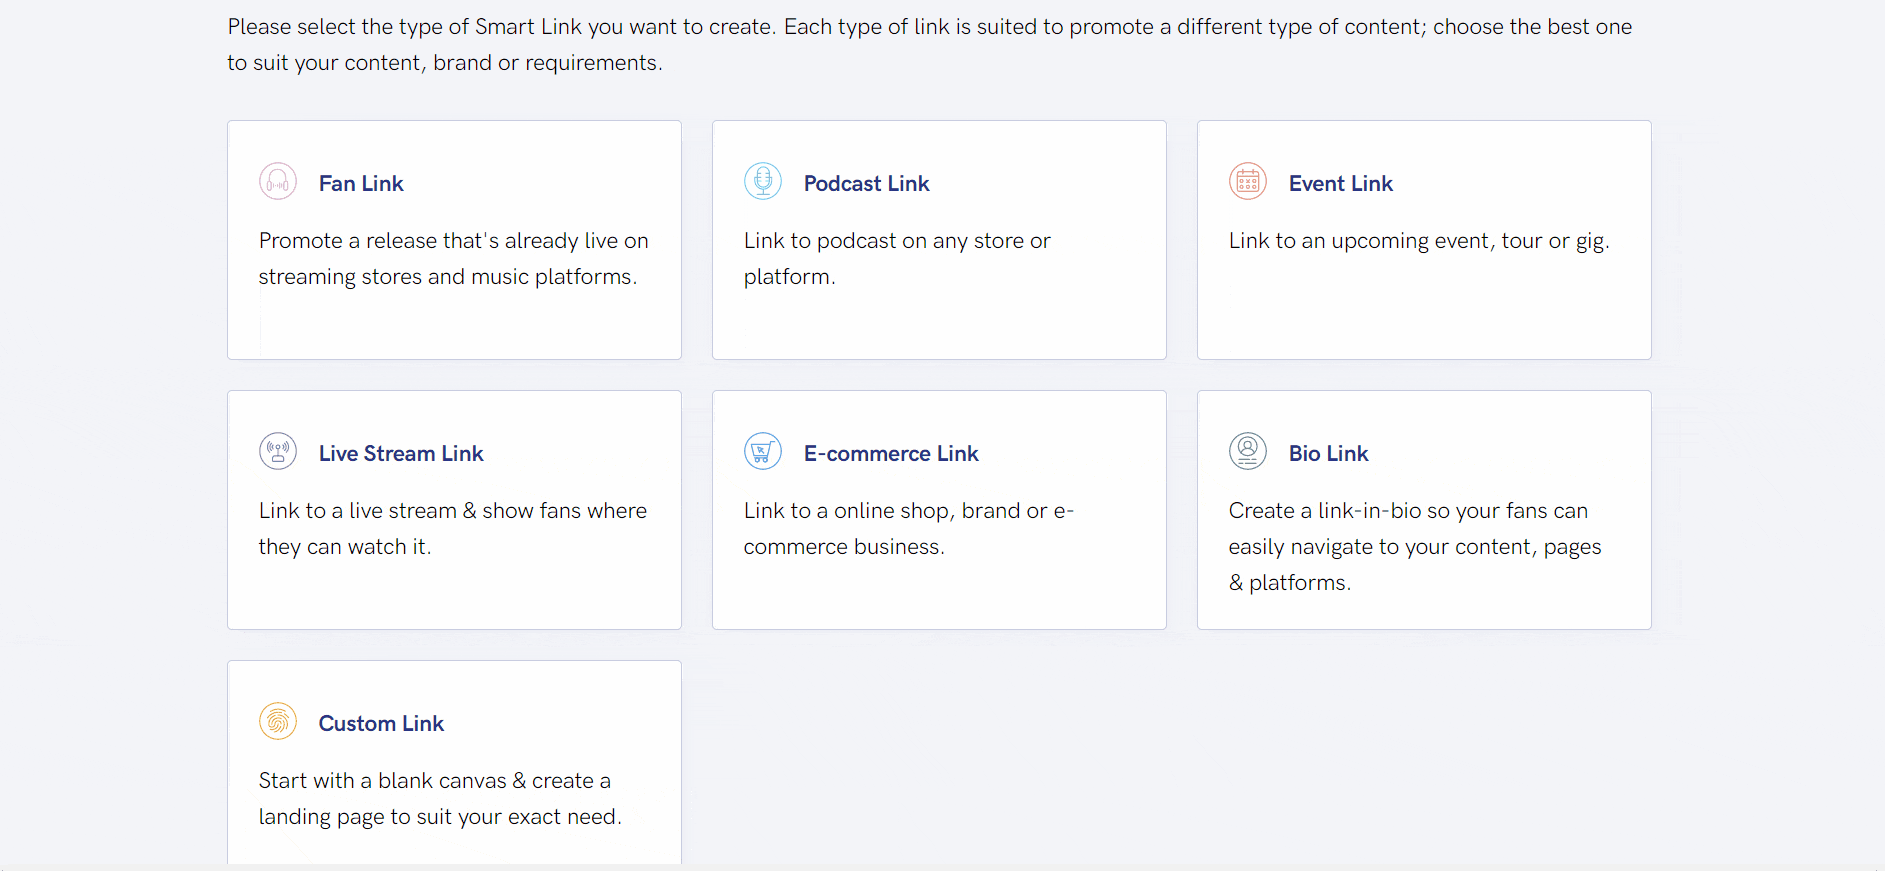
Task: Click the Podcast Link microphone icon
Action: click(763, 181)
